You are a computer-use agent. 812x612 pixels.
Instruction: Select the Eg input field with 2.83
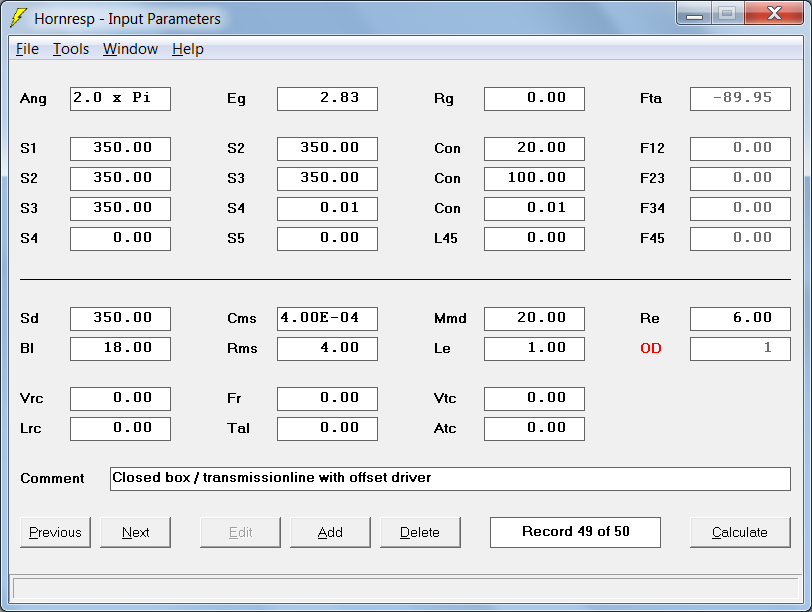pyautogui.click(x=327, y=98)
